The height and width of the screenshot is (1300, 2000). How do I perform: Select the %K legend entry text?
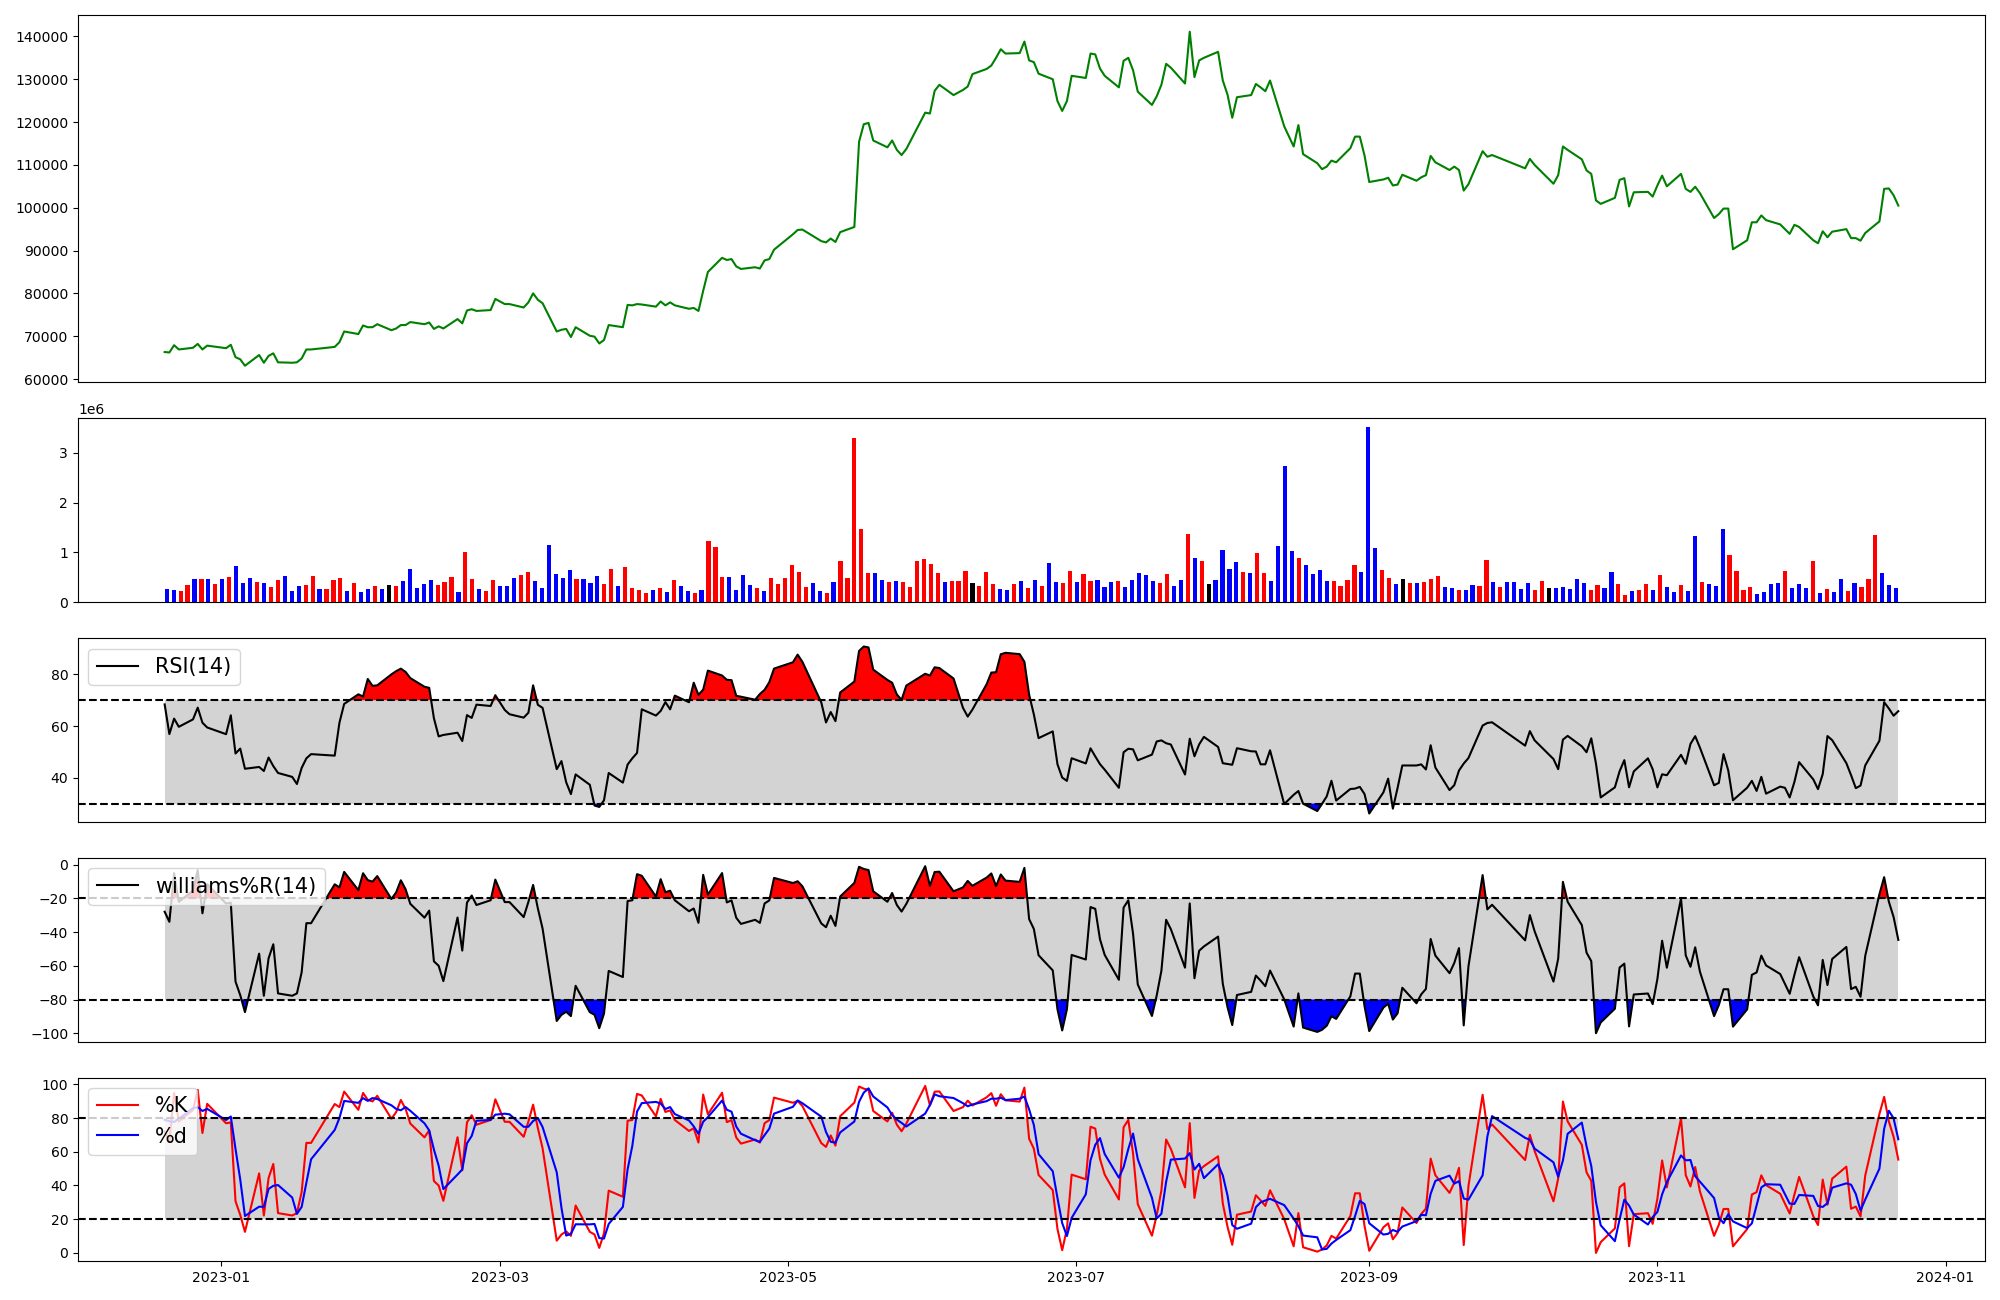pyautogui.click(x=170, y=1105)
